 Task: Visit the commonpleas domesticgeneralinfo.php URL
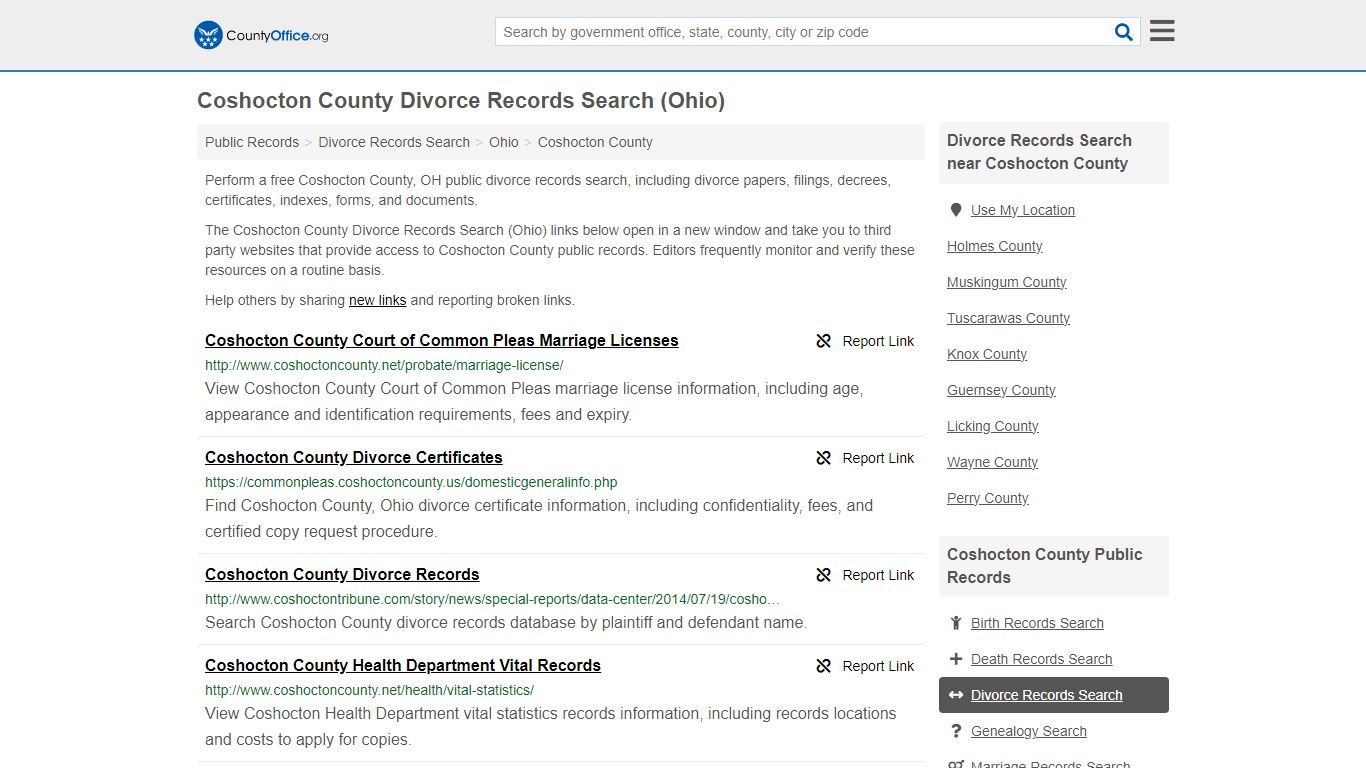[x=411, y=482]
